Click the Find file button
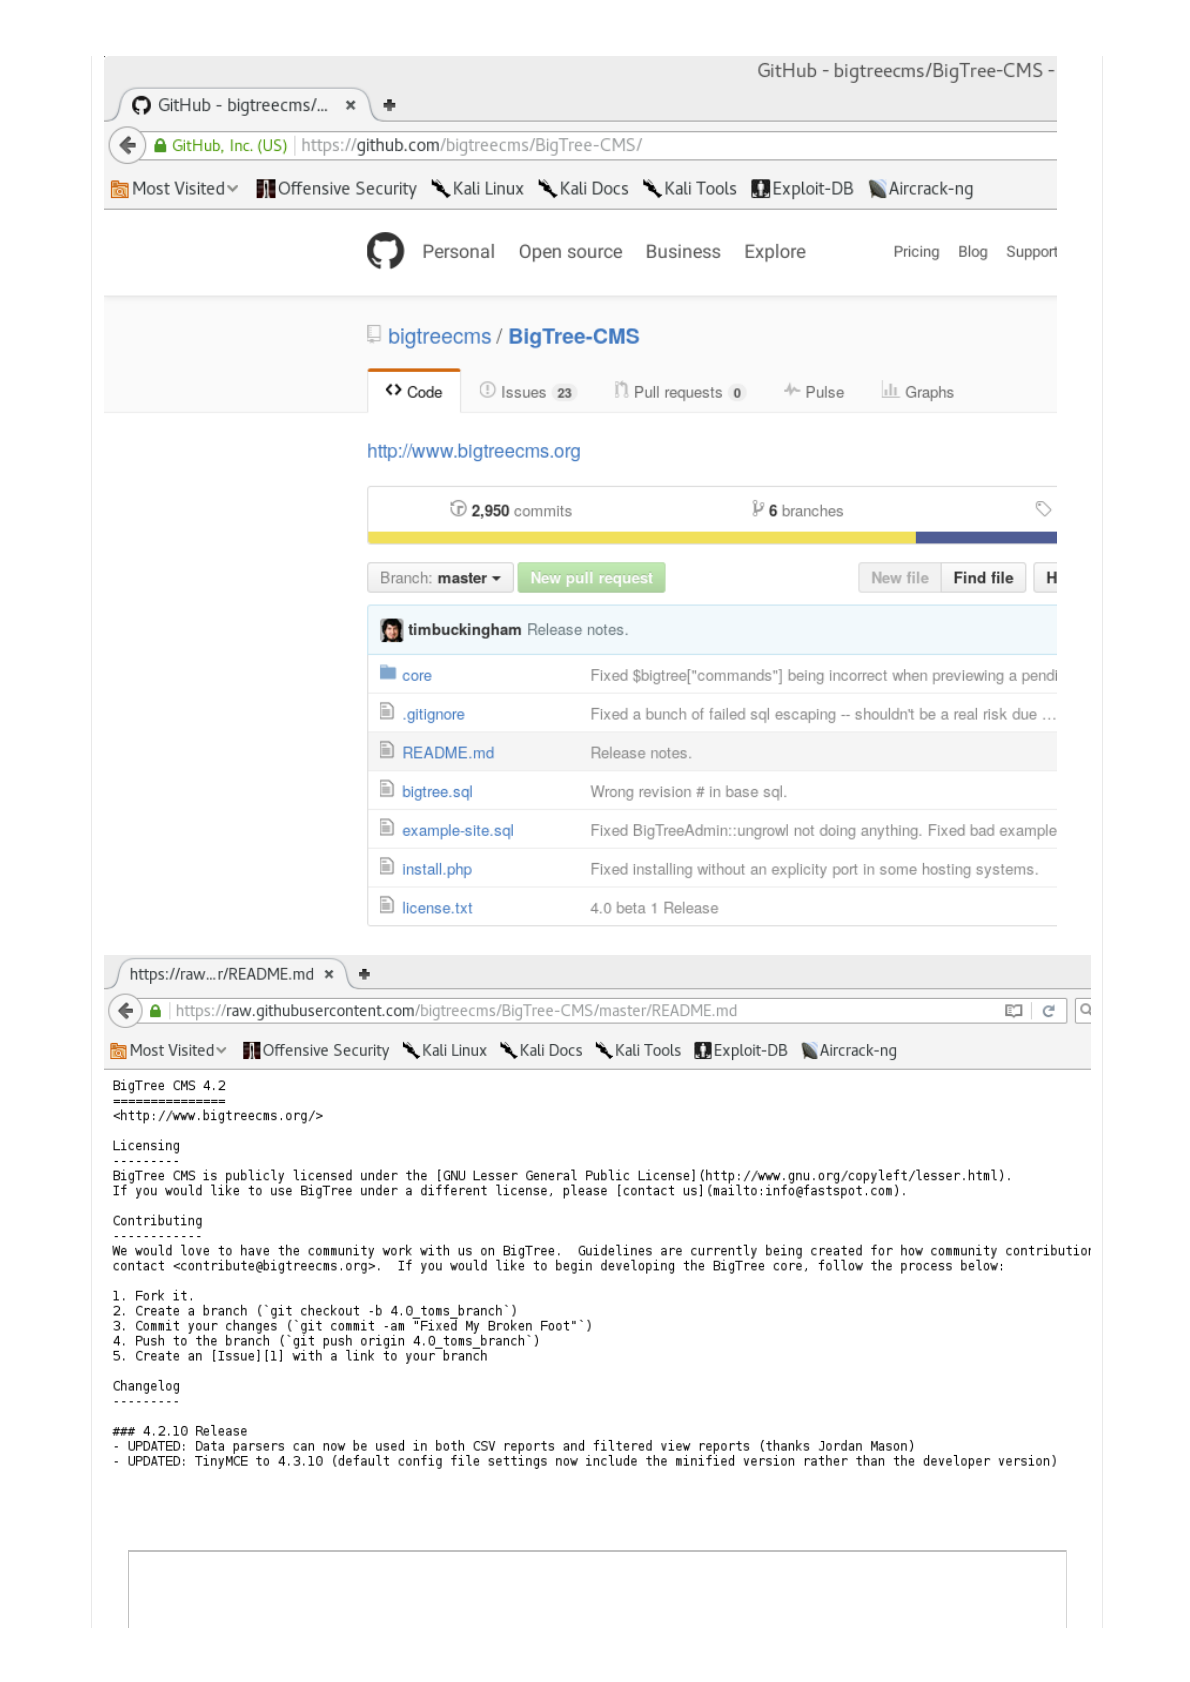Image resolution: width=1190 pixels, height=1682 pixels. coord(983,578)
